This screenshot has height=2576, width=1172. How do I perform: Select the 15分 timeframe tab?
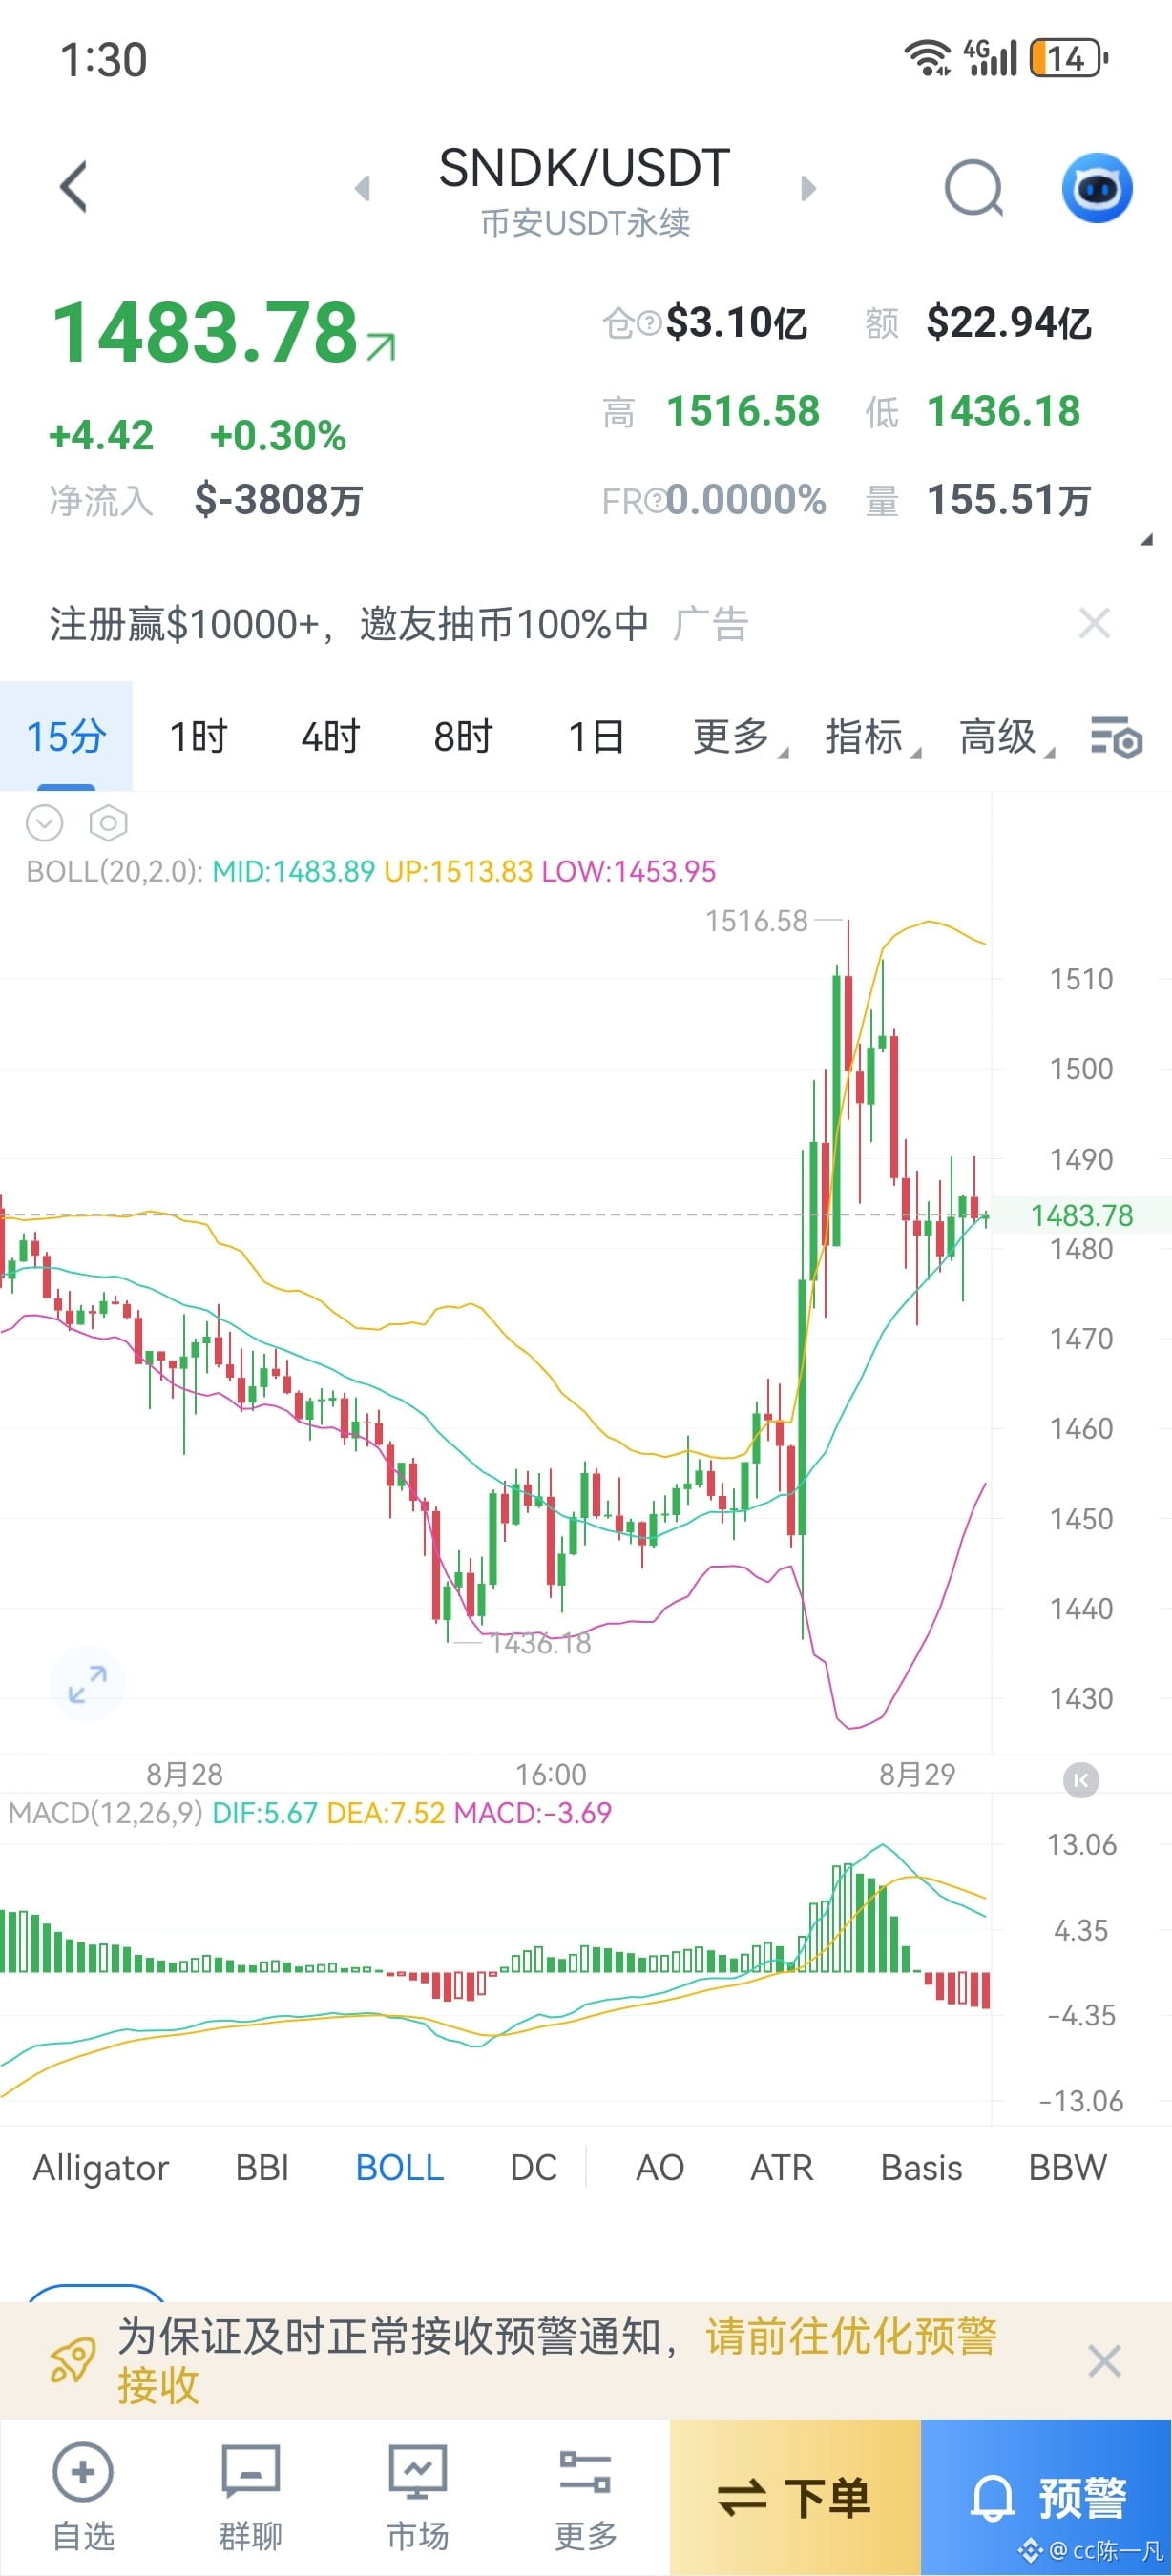(x=66, y=737)
